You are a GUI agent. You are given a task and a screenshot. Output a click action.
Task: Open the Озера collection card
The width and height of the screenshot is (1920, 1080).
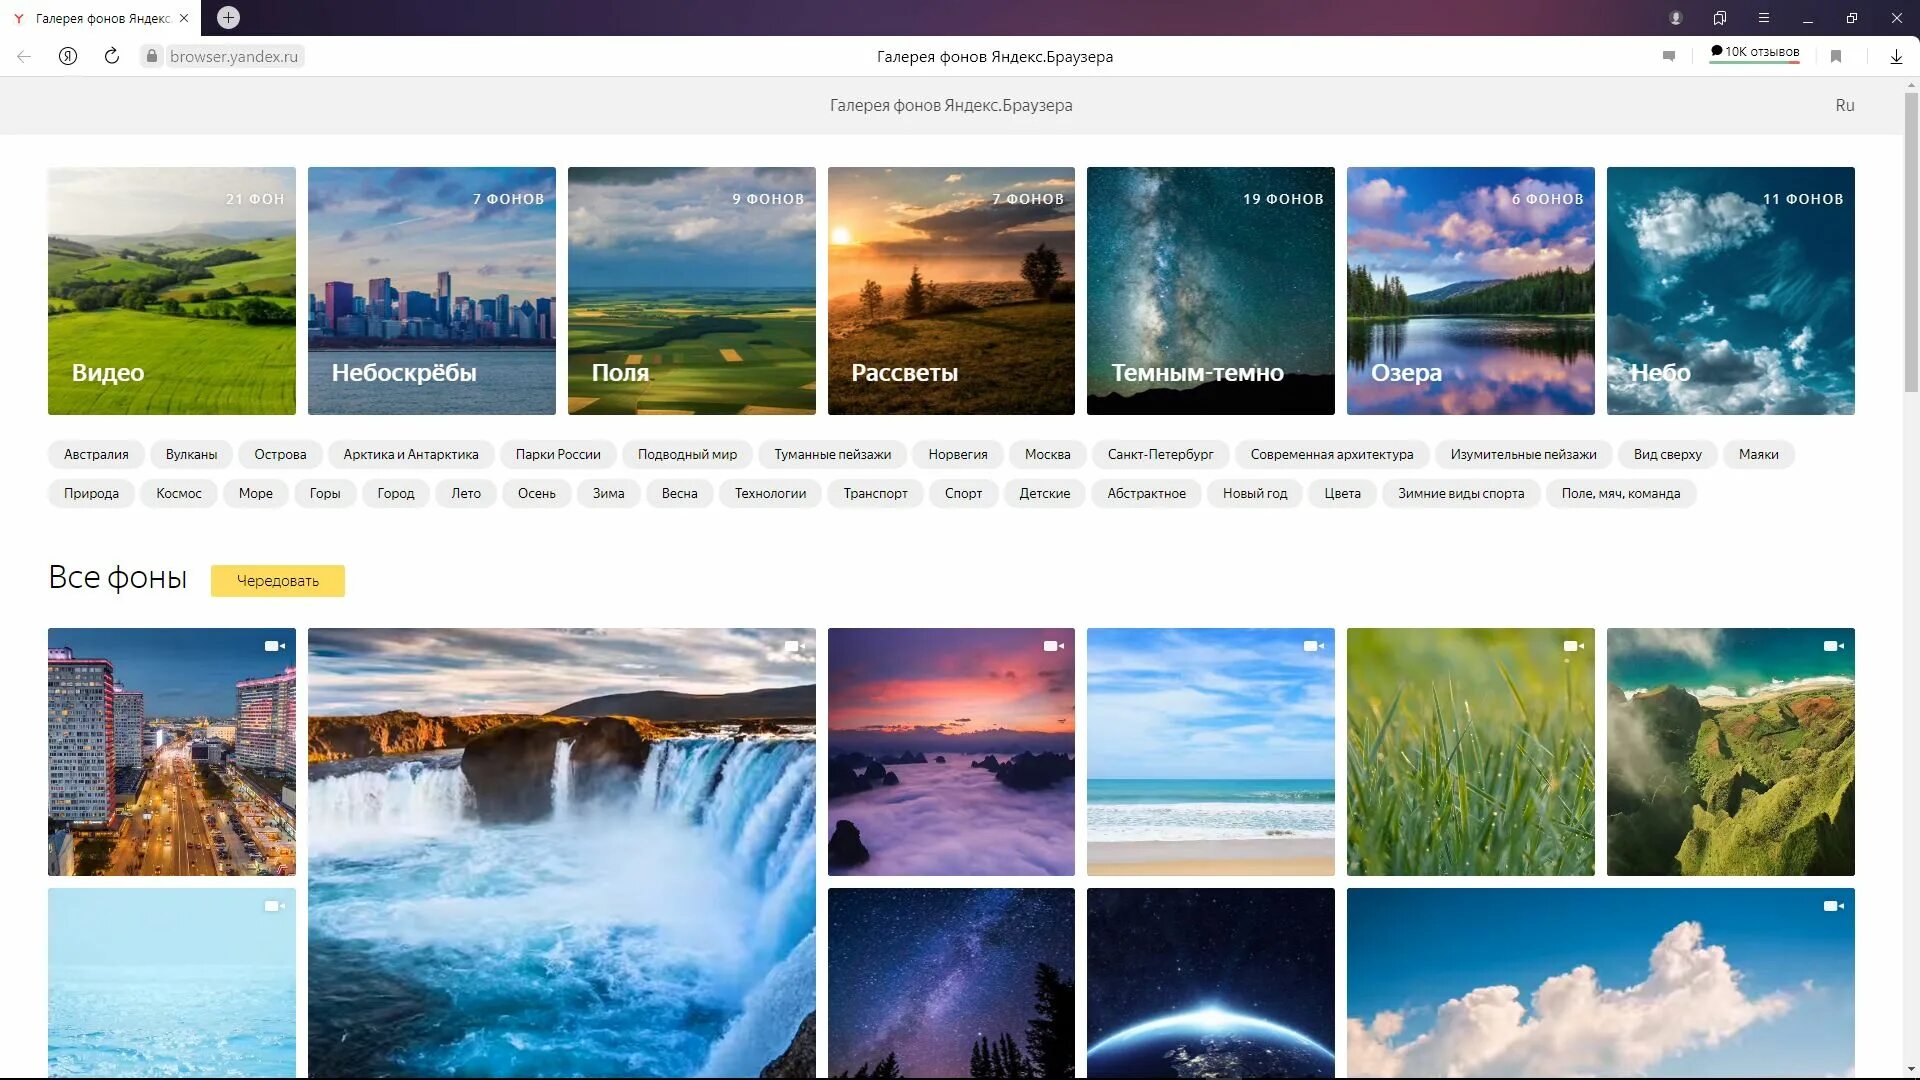pos(1471,291)
